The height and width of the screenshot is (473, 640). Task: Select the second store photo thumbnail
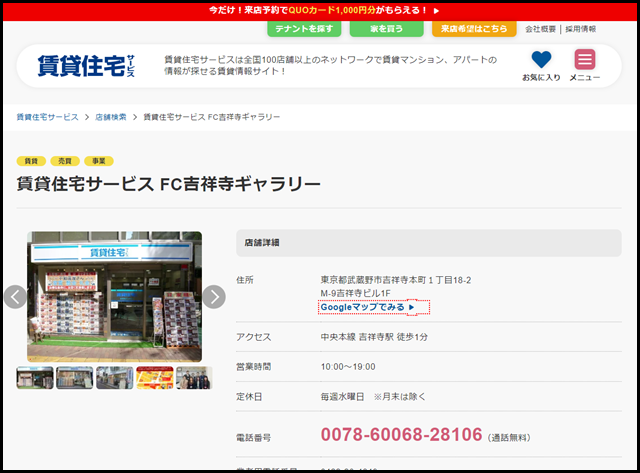tap(75, 378)
